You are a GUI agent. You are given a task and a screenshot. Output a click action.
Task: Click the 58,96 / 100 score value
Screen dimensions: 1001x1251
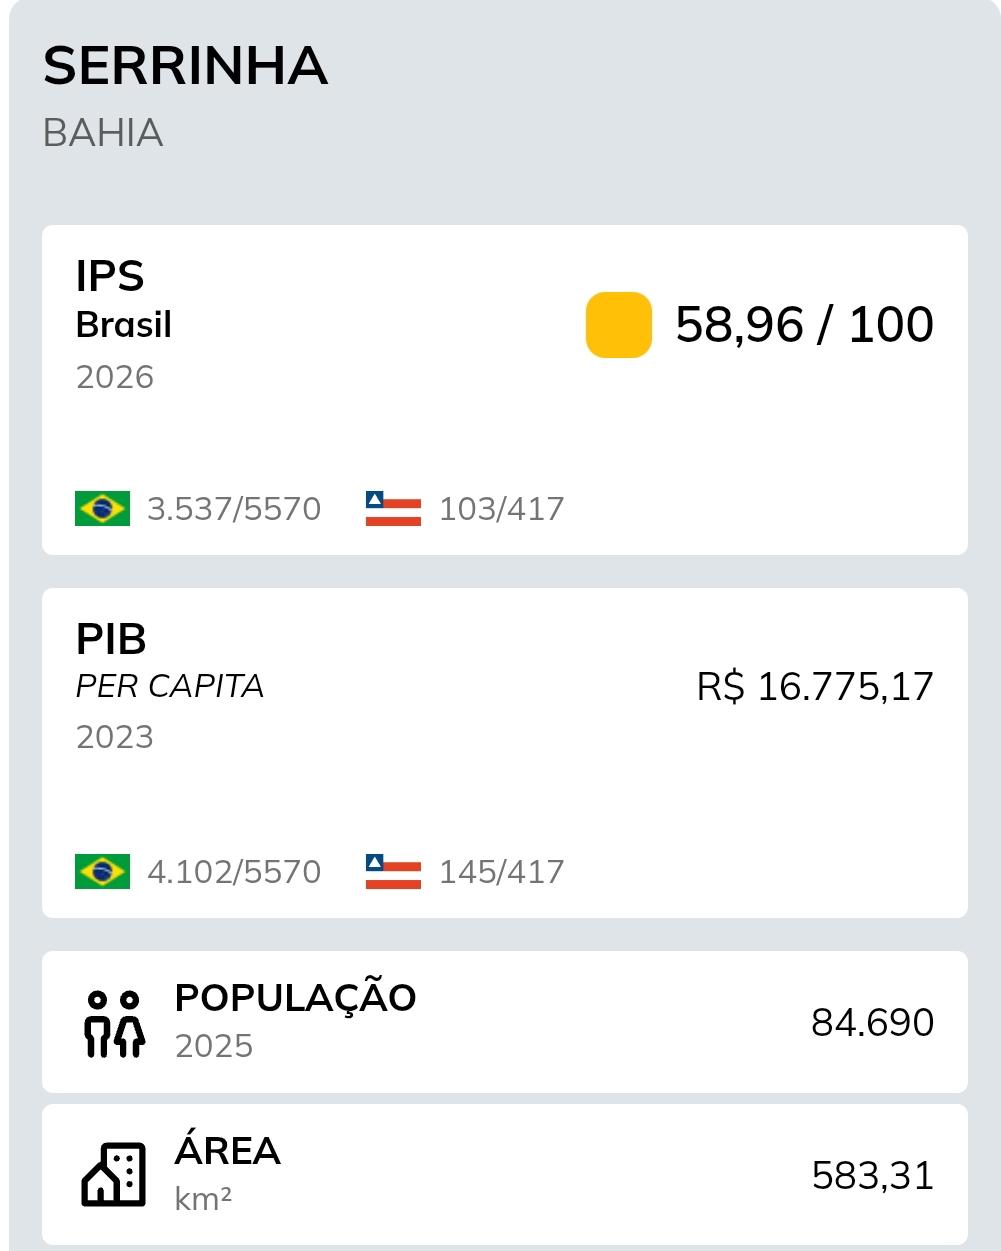[x=804, y=324]
